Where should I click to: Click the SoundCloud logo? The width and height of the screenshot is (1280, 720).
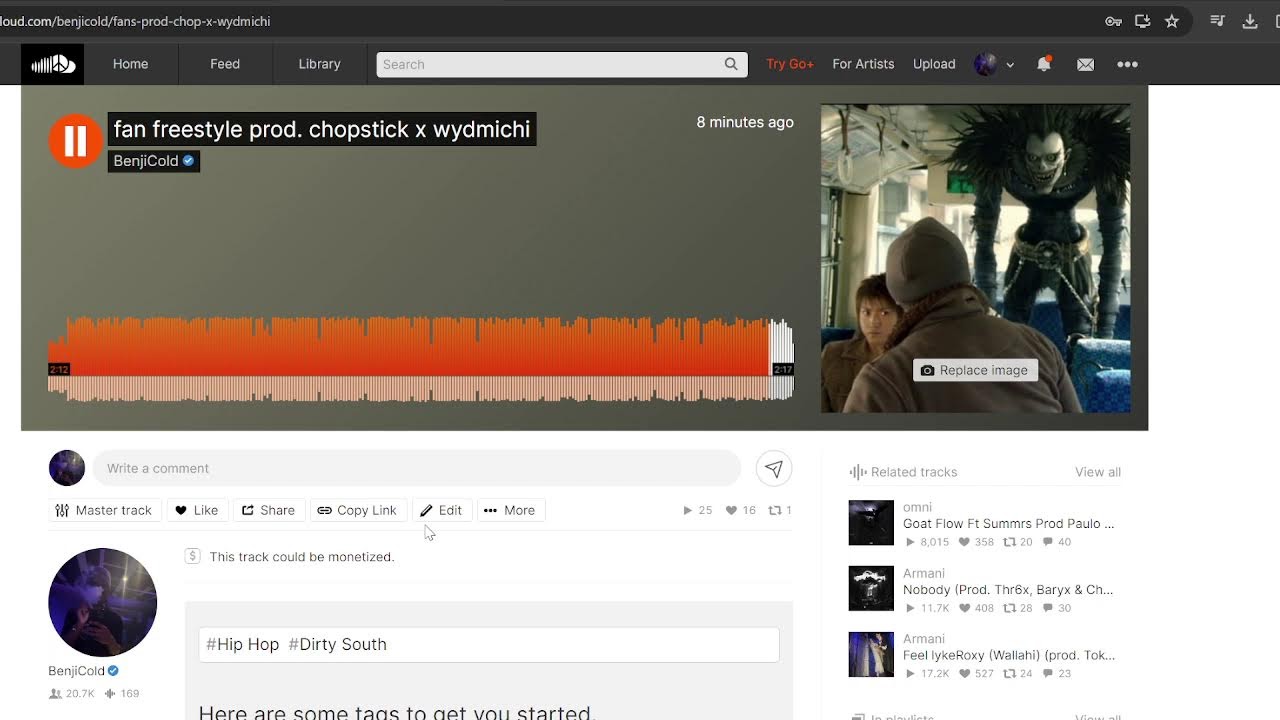pos(53,64)
